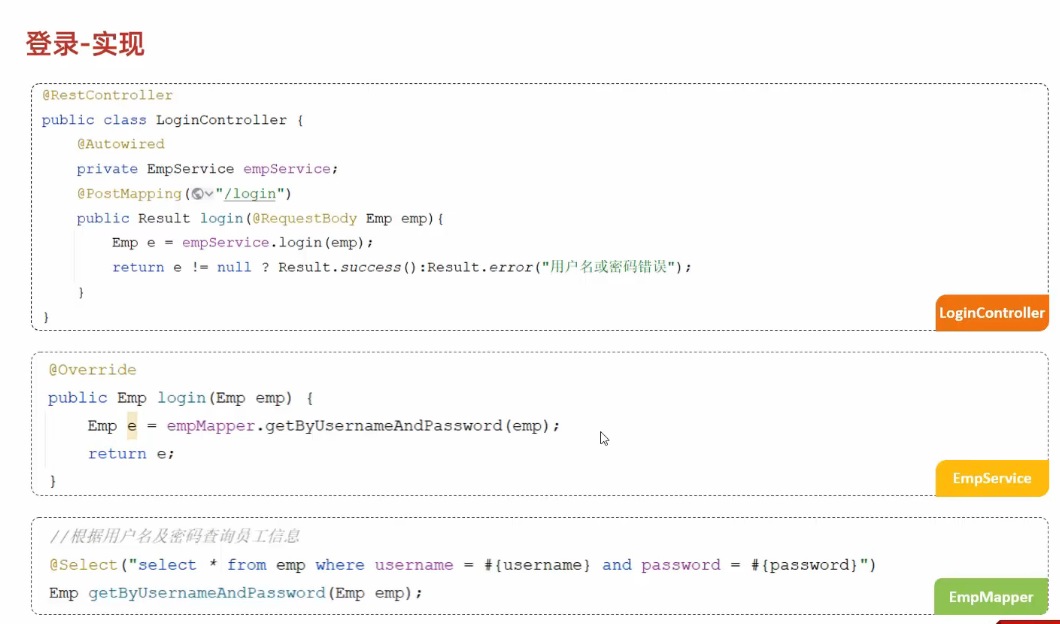The width and height of the screenshot is (1060, 624).
Task: Select the yellow EmpService label
Action: (x=991, y=478)
